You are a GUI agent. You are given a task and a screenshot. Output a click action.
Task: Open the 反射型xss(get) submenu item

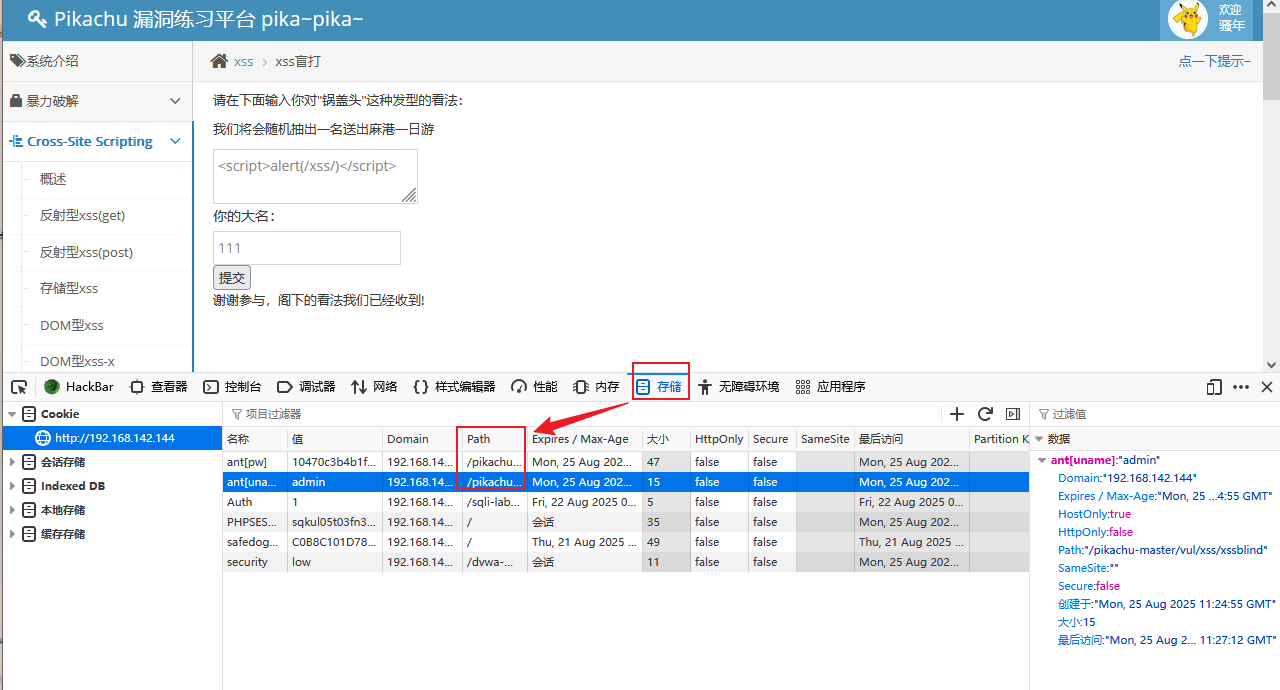(82, 215)
